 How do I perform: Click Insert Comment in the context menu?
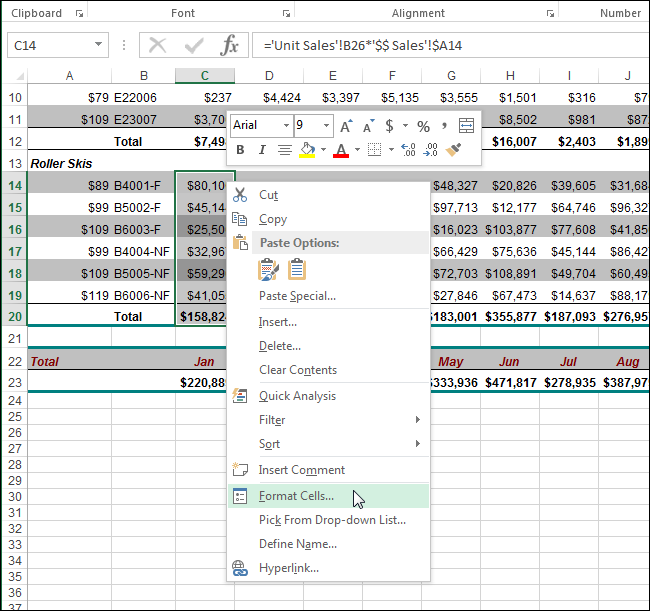pyautogui.click(x=301, y=470)
